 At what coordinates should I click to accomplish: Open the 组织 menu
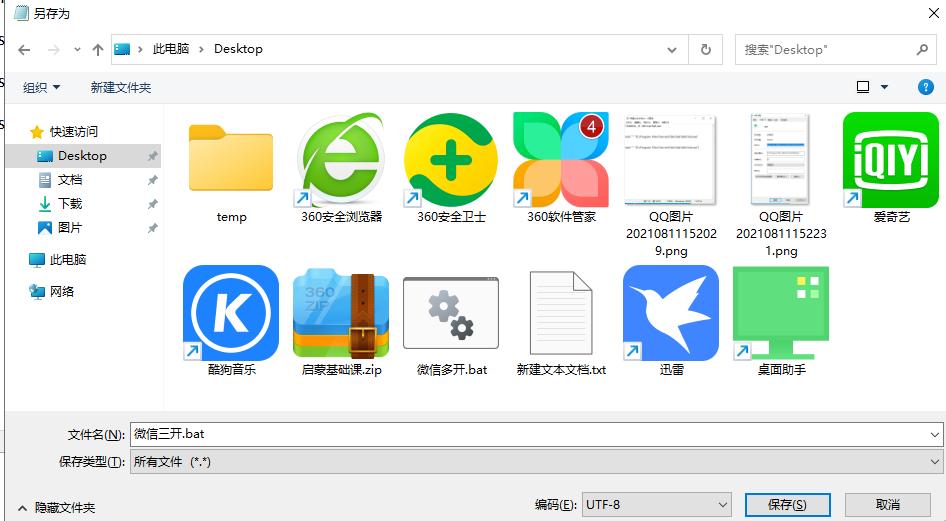[41, 87]
